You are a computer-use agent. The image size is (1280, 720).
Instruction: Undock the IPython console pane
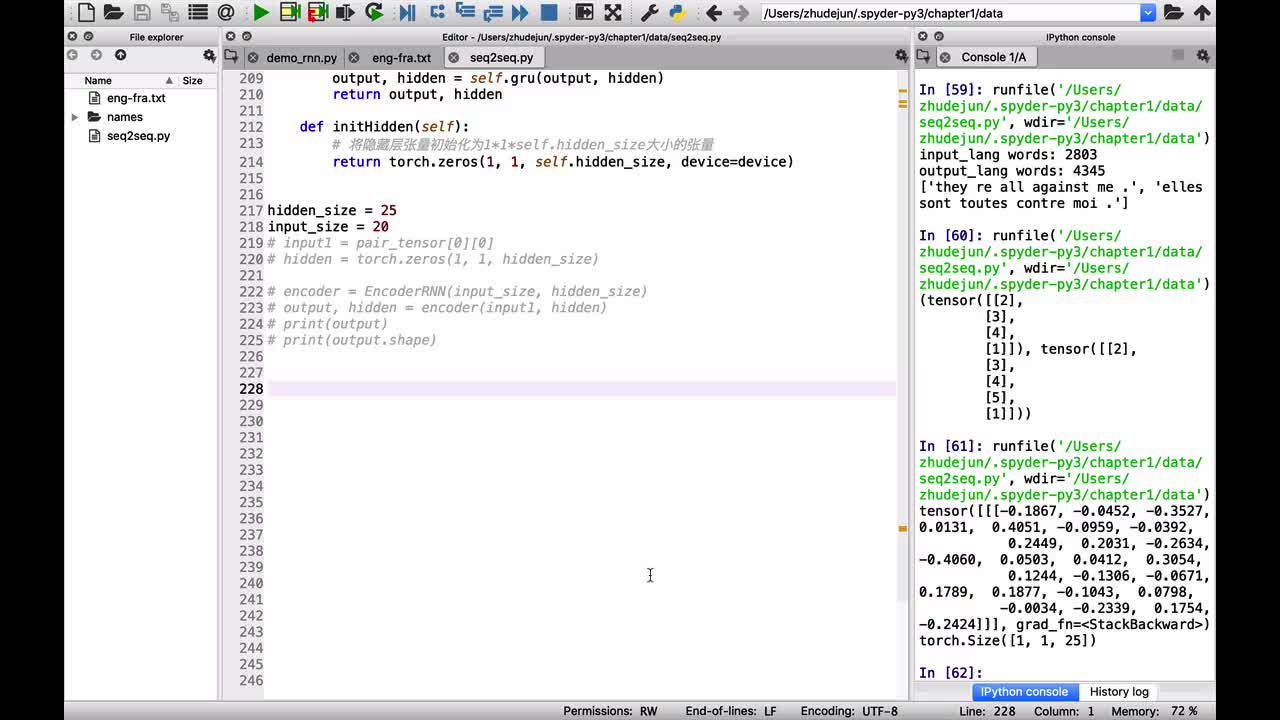pyautogui.click(x=941, y=36)
